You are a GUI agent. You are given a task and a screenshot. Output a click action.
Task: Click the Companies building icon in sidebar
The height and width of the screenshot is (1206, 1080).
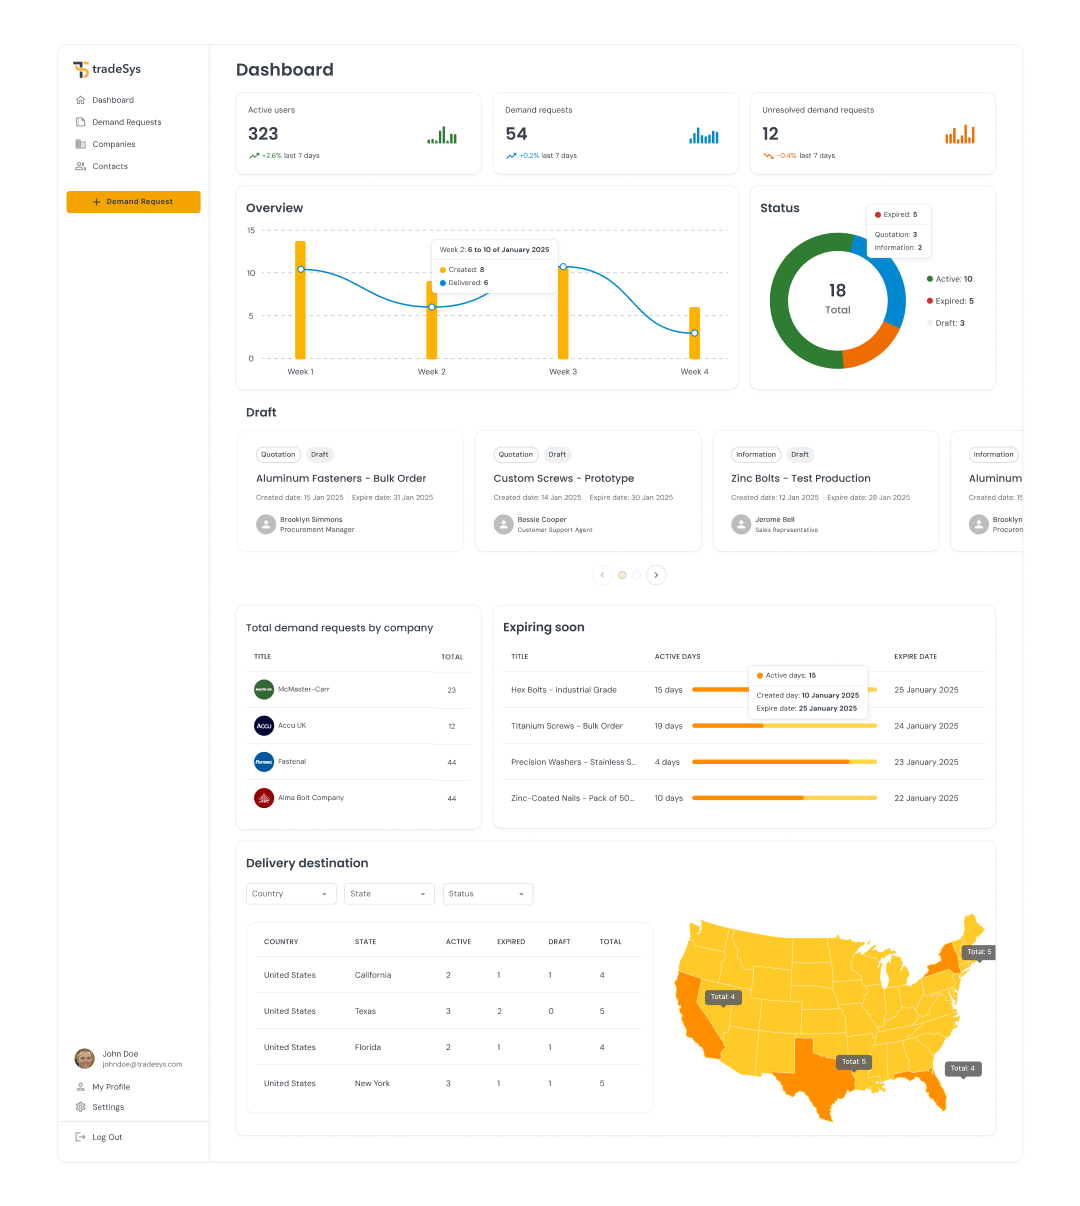[x=81, y=144]
